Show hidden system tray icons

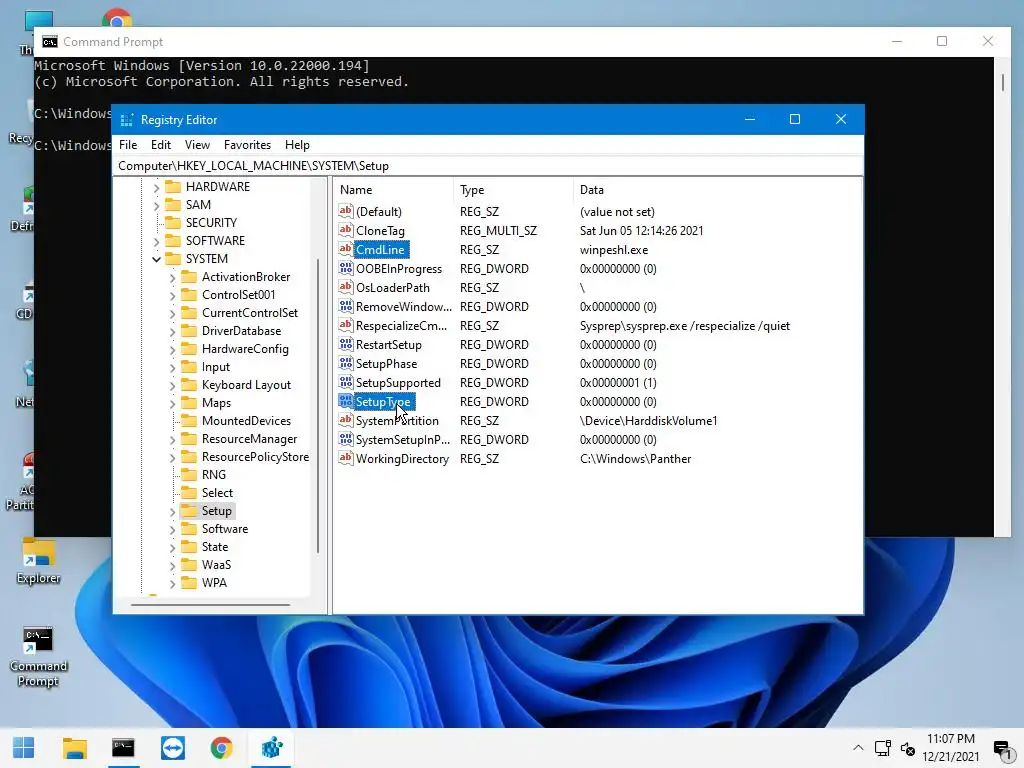(858, 748)
